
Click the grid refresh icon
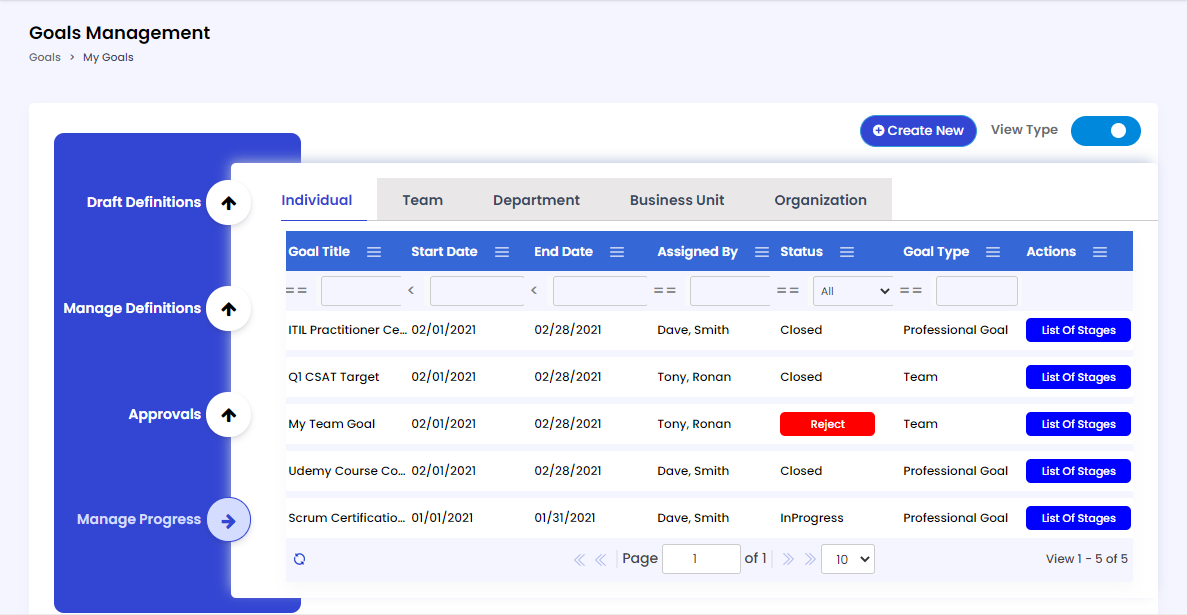299,559
